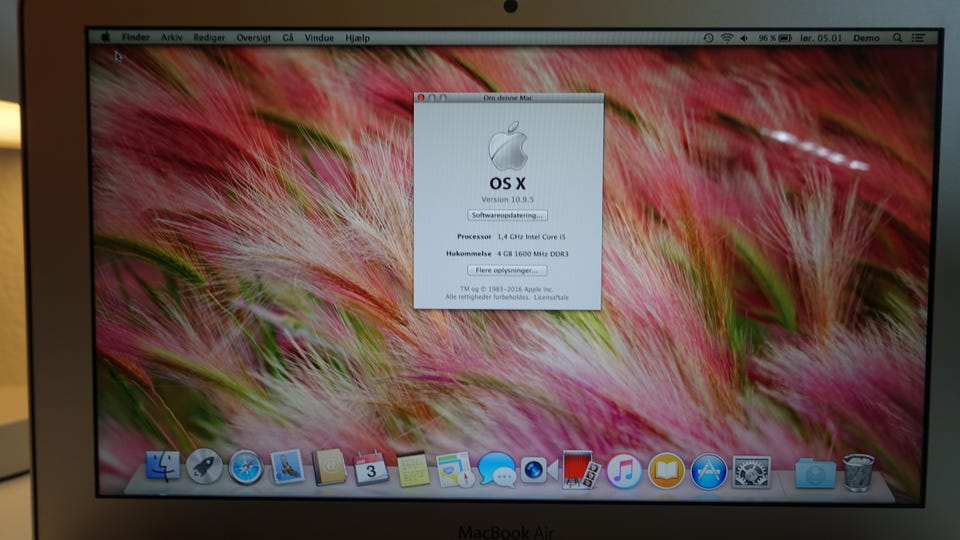Open Mail eagle stamp icon in Dock
This screenshot has width=960, height=540.
click(287, 467)
